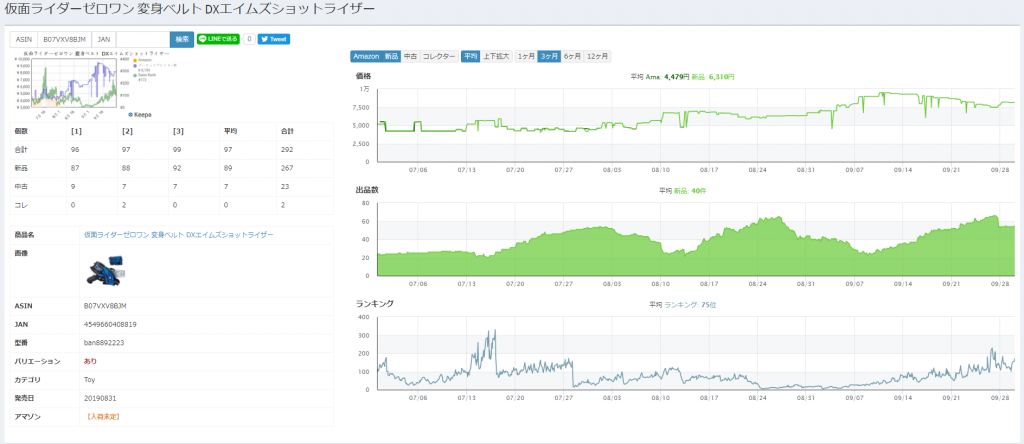Switch to the 6ヶ月 time range
Image resolution: width=1024 pixels, height=444 pixels.
[x=572, y=57]
